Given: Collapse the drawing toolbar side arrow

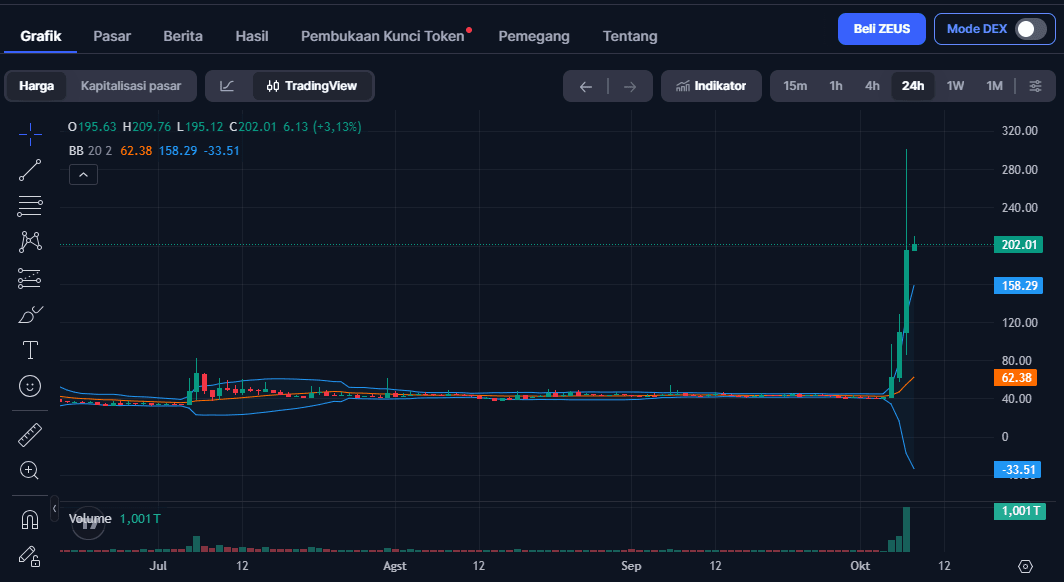Looking at the screenshot, I should (x=54, y=508).
